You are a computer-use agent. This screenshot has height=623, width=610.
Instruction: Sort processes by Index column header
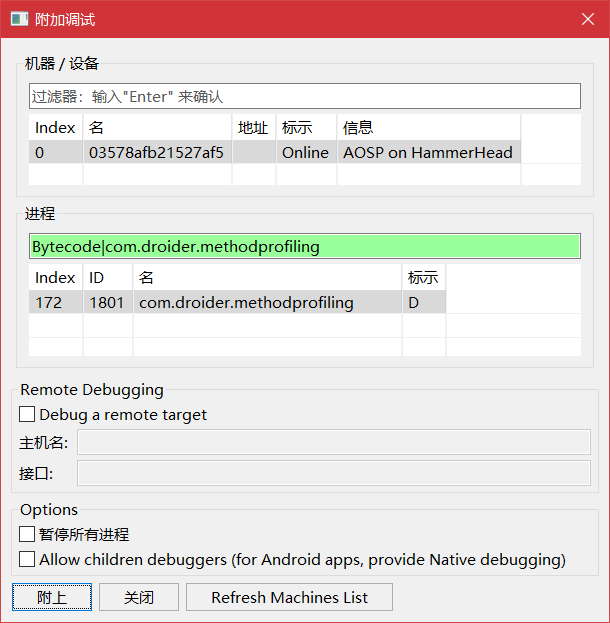pos(56,277)
